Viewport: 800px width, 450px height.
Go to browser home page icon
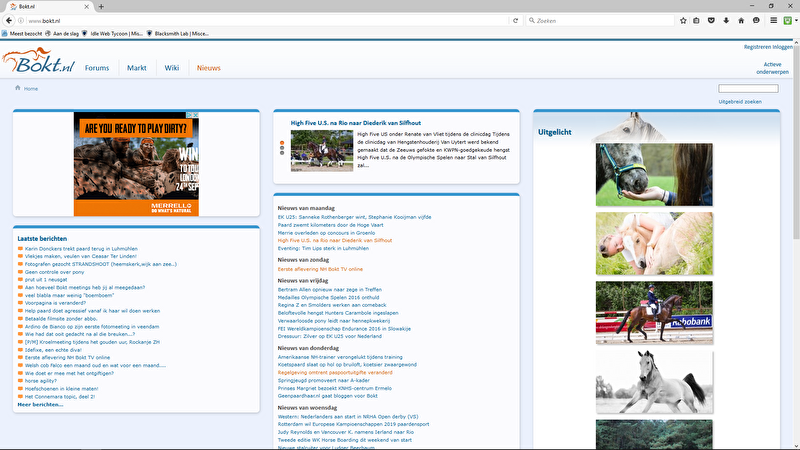[x=741, y=20]
